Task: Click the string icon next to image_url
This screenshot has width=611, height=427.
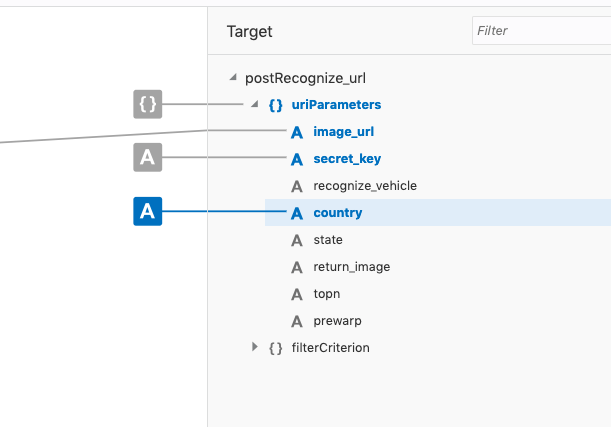Action: coord(296,132)
